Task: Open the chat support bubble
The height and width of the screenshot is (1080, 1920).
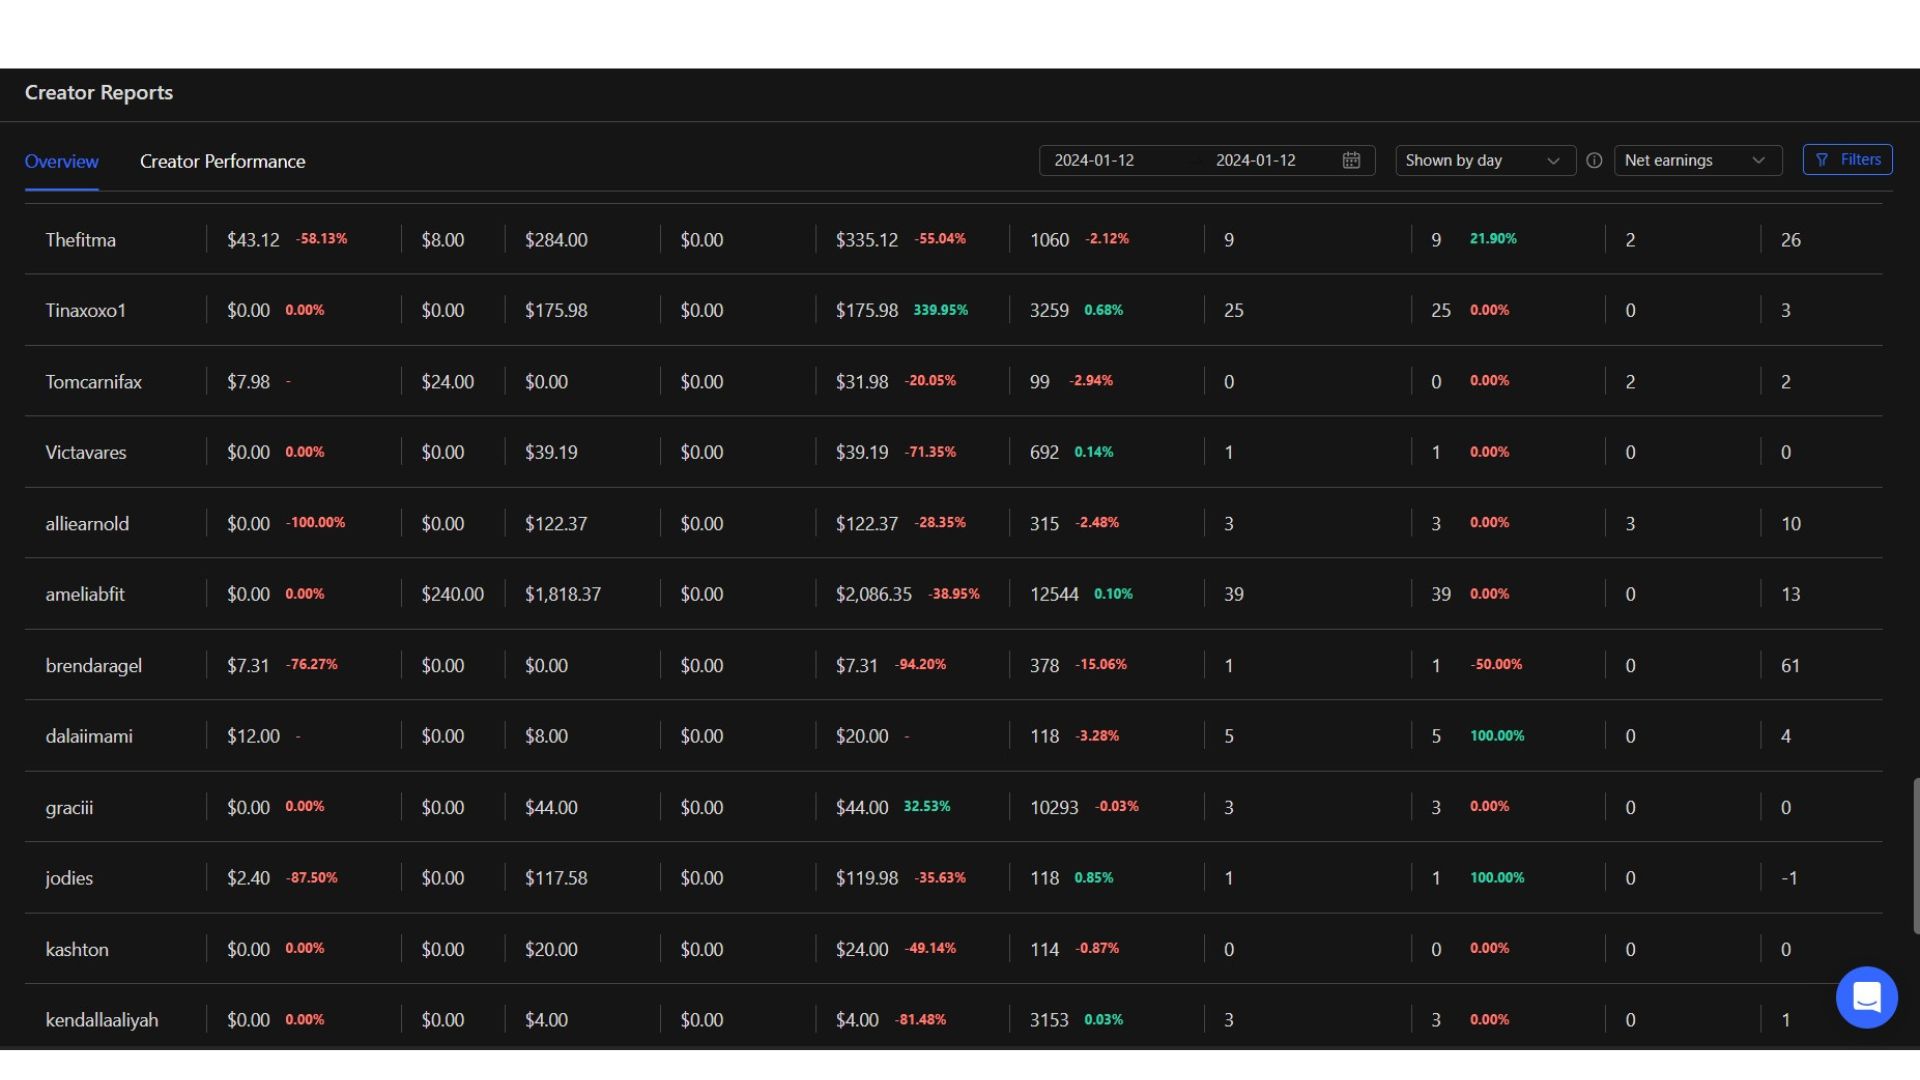Action: click(x=1866, y=997)
